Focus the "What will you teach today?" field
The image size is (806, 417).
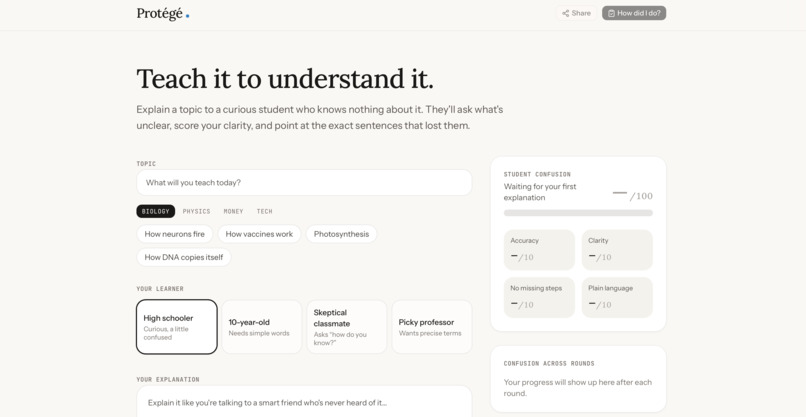click(x=304, y=183)
